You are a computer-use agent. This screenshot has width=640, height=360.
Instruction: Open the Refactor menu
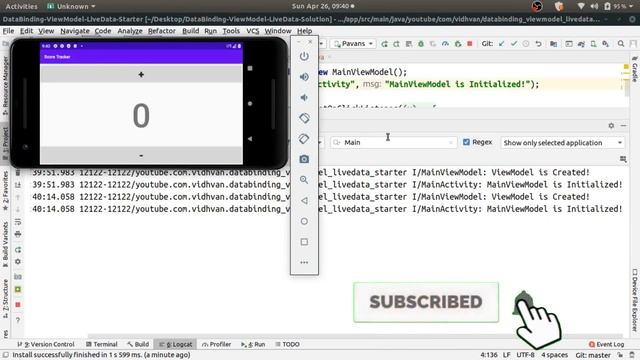point(162,31)
